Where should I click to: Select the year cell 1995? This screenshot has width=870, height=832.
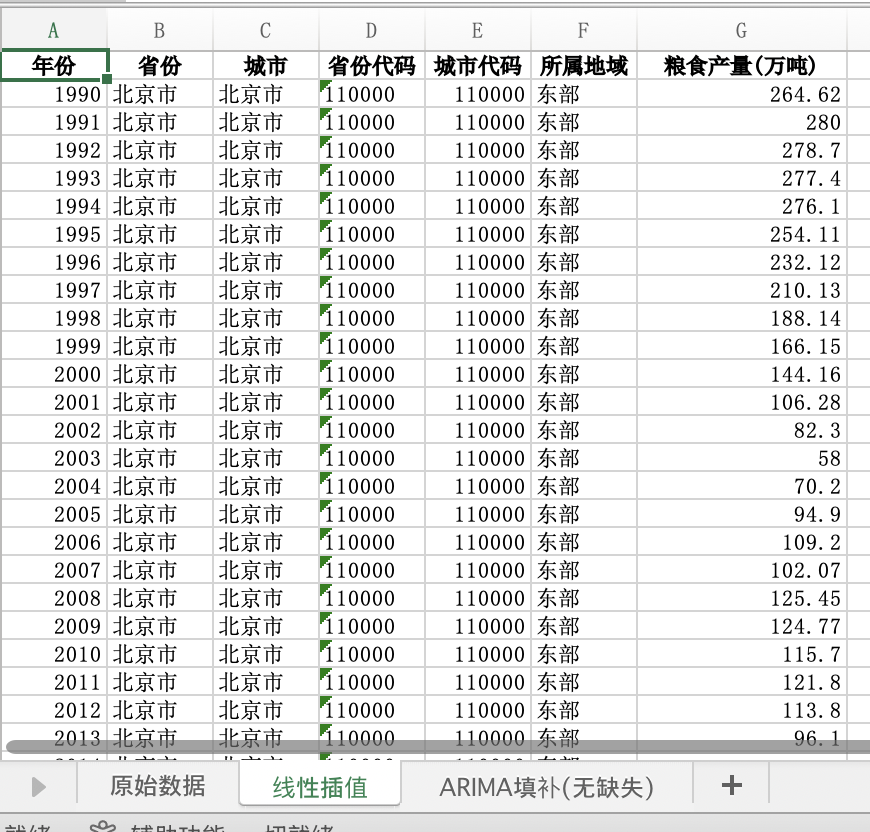[x=54, y=234]
